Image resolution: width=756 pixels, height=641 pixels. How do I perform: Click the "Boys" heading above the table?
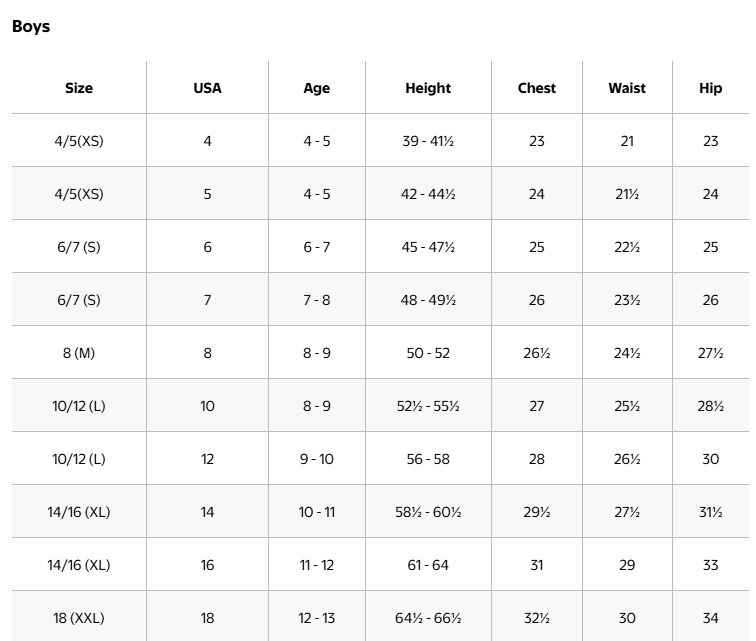tap(31, 27)
